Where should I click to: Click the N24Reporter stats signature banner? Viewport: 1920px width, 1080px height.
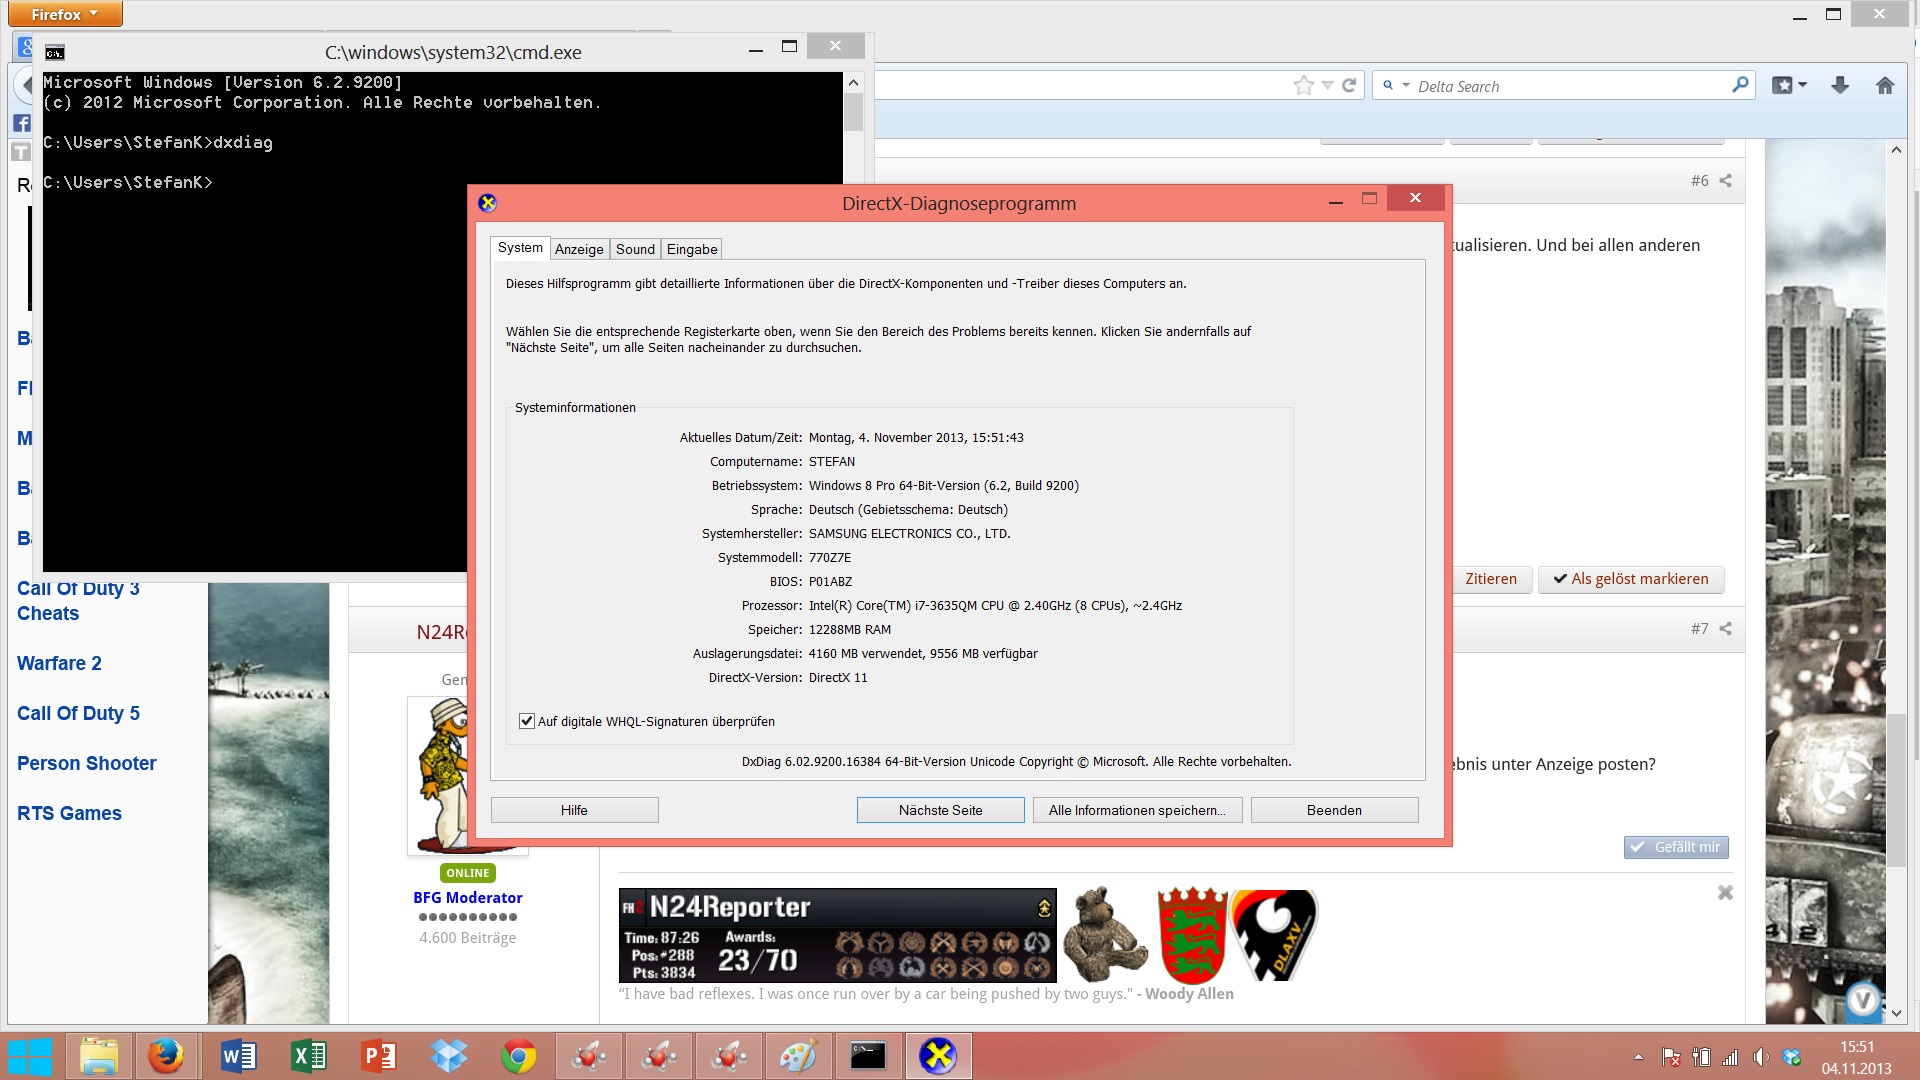[x=837, y=935]
